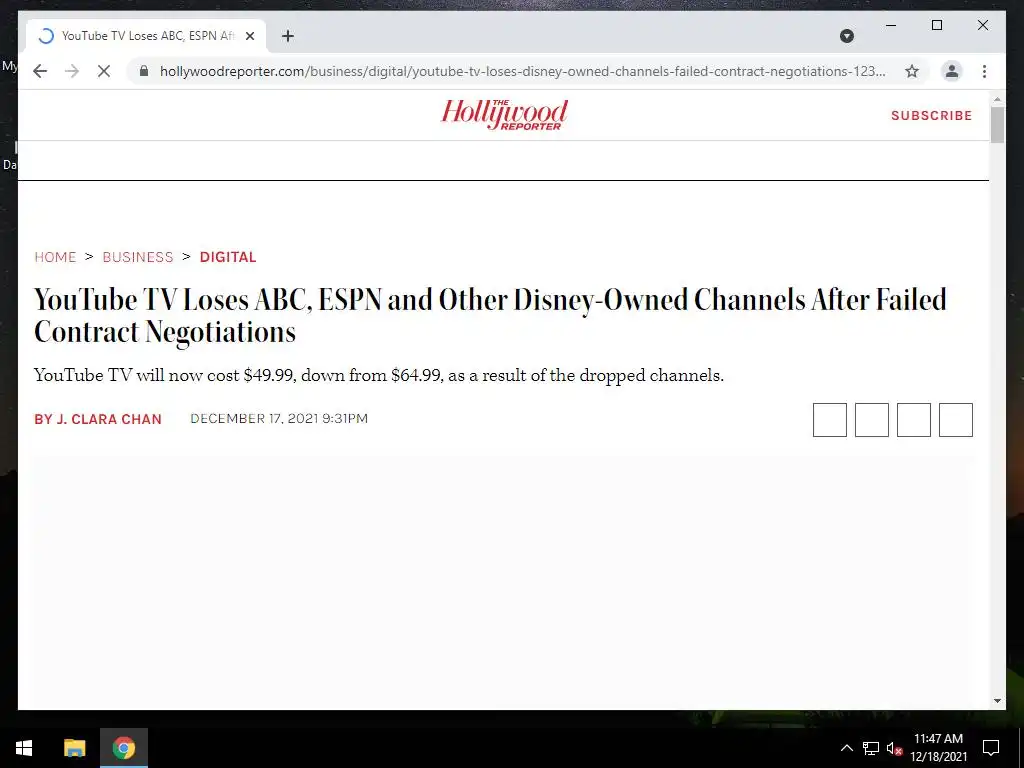Close the YouTube TV Loses ABC tab
Screen dimensions: 1024x768
(249, 36)
